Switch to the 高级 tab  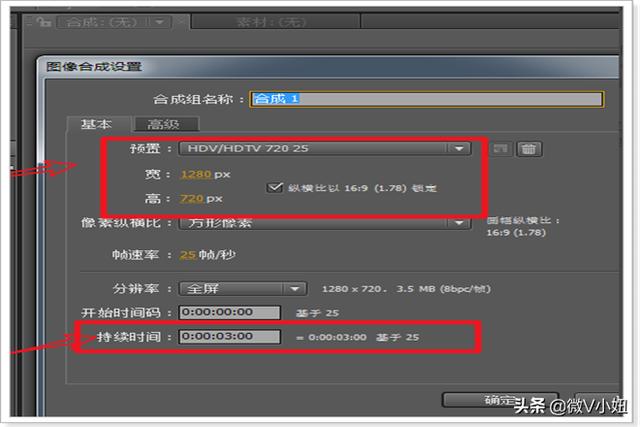click(x=164, y=124)
